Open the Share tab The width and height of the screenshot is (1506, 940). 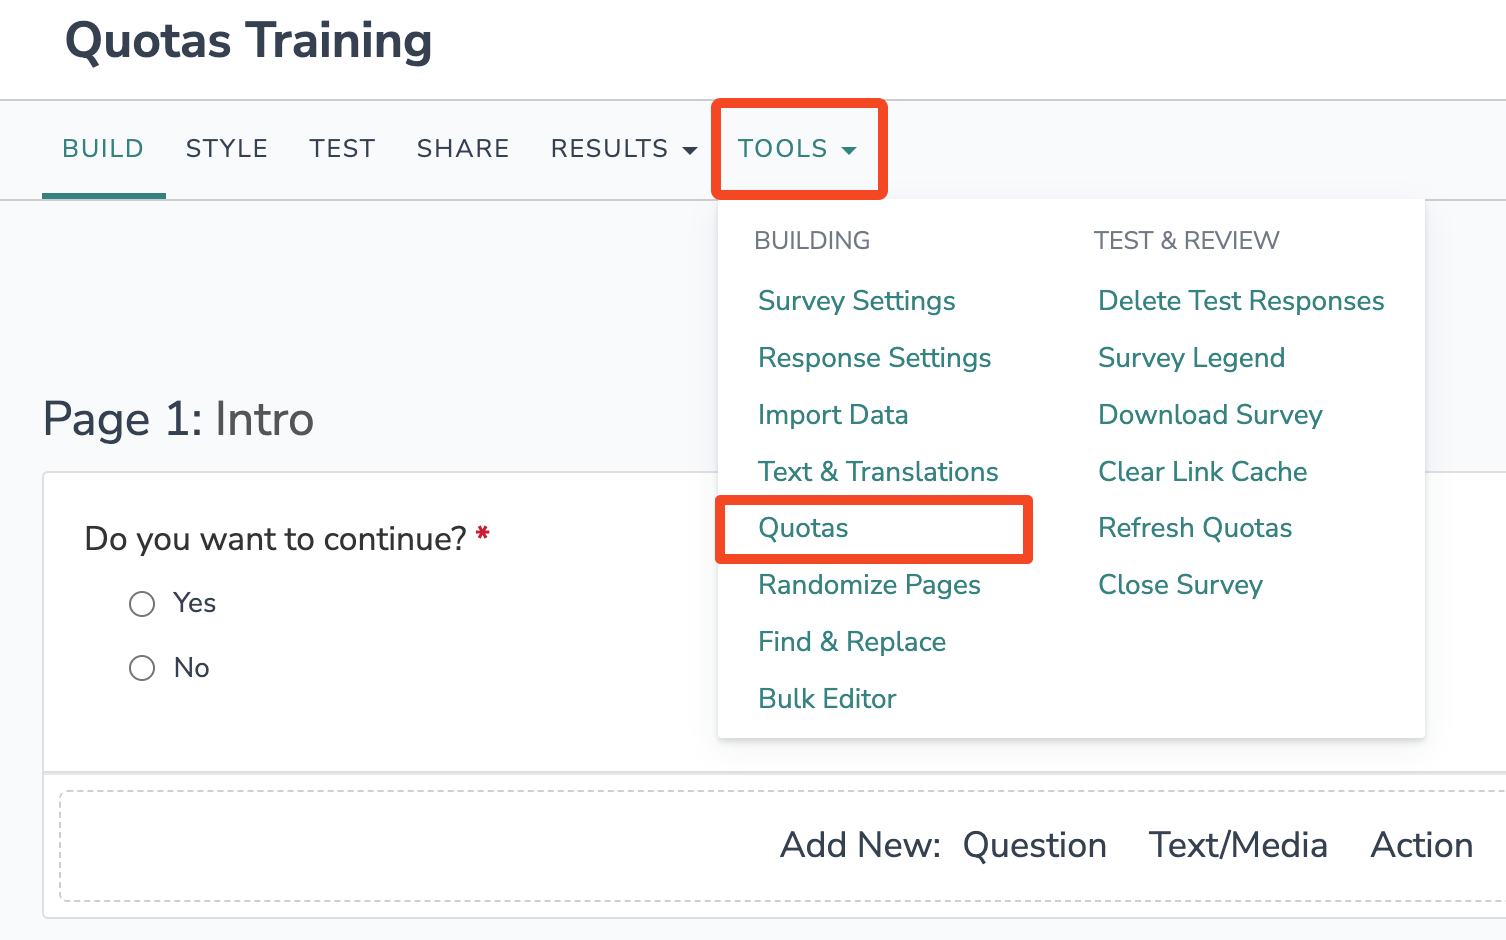point(463,149)
